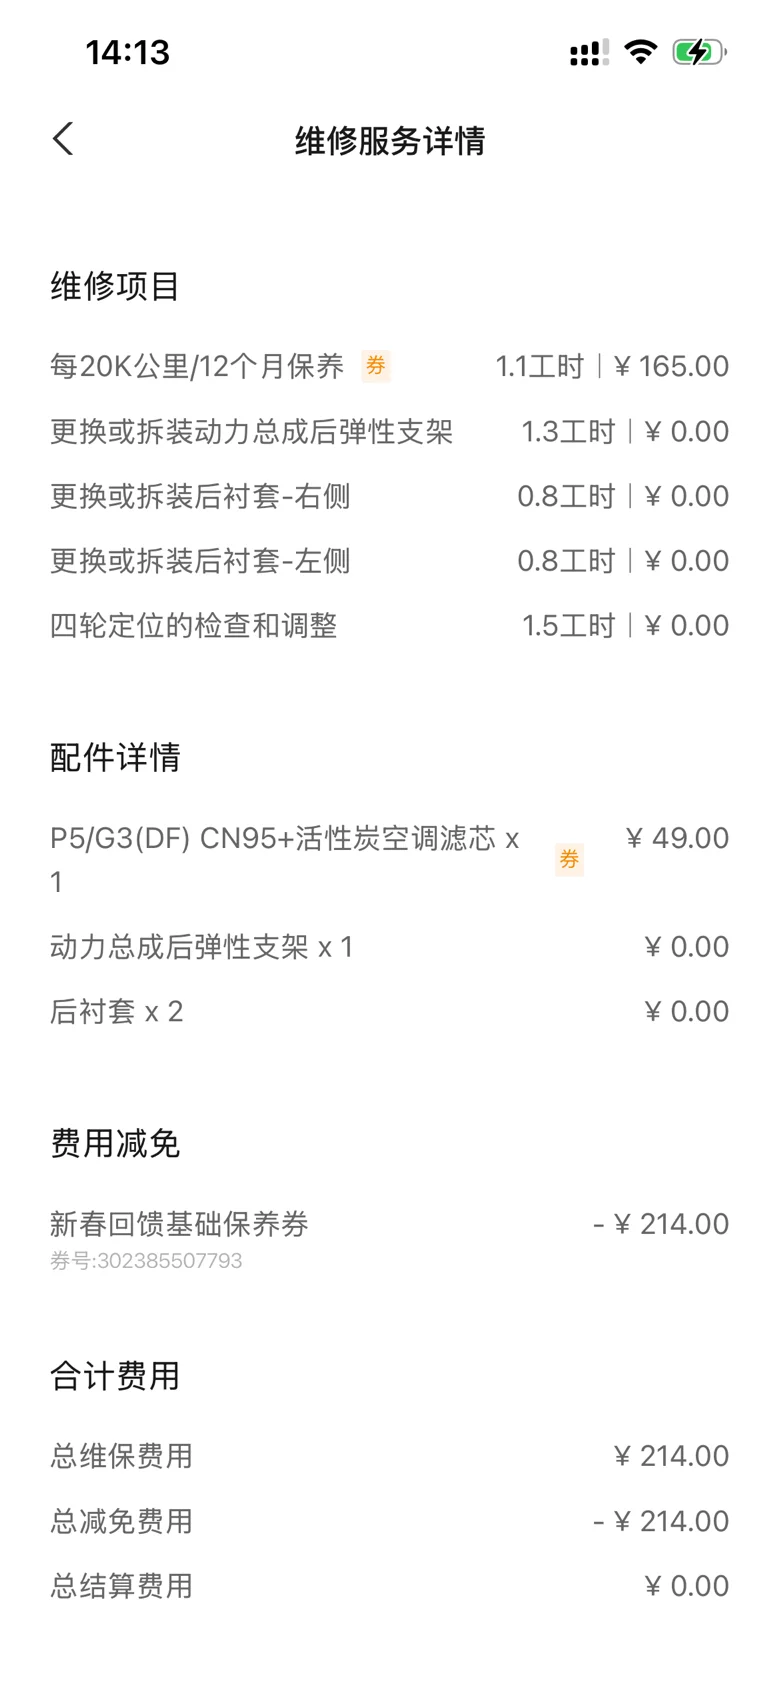Select 更换或拆装后衬套-左侧 repair item
Image resolution: width=780 pixels, height=1688 pixels.
point(200,561)
